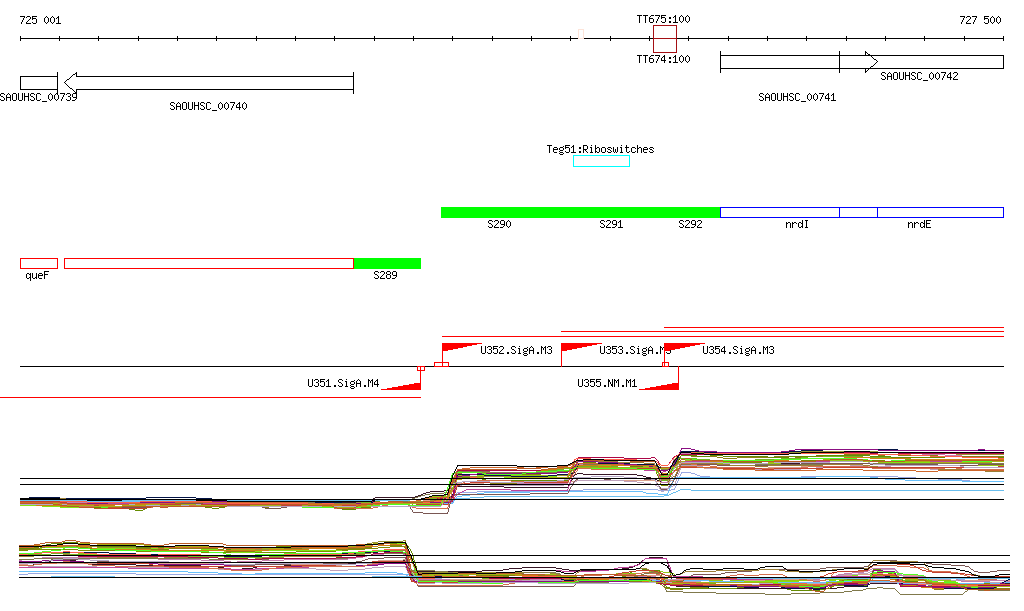Select the U355.NM.M1 text label

[607, 383]
